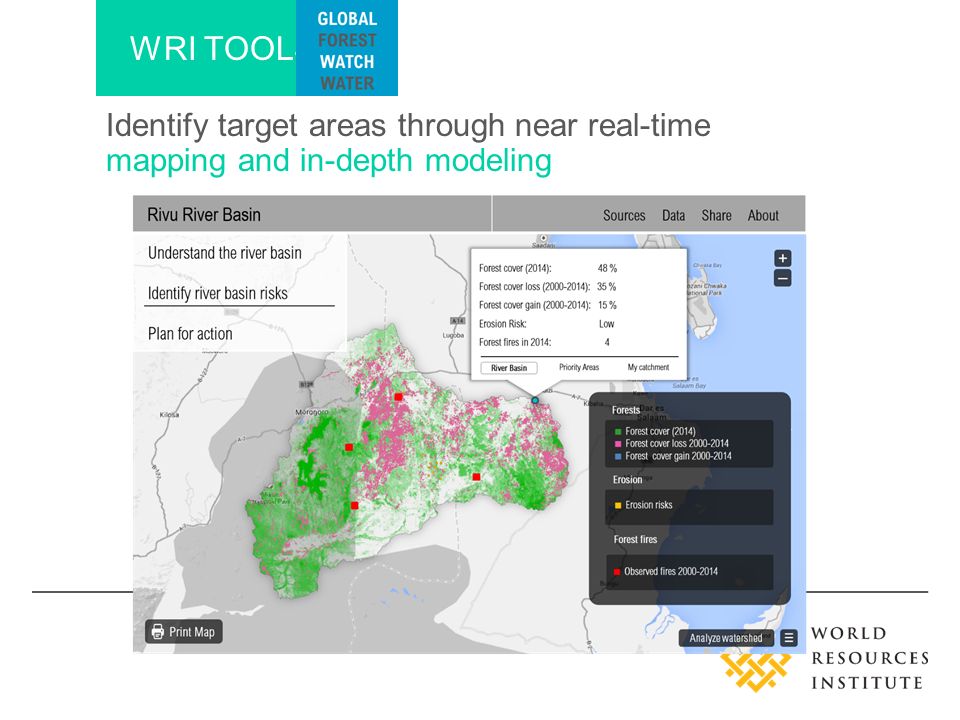This screenshot has height=720, width=960.
Task: Click the Forest cover gain 15 % row
Action: [x=548, y=305]
